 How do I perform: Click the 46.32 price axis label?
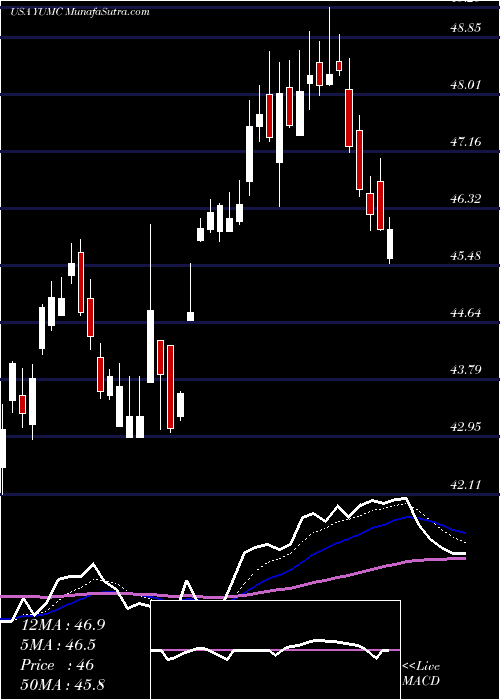(466, 199)
